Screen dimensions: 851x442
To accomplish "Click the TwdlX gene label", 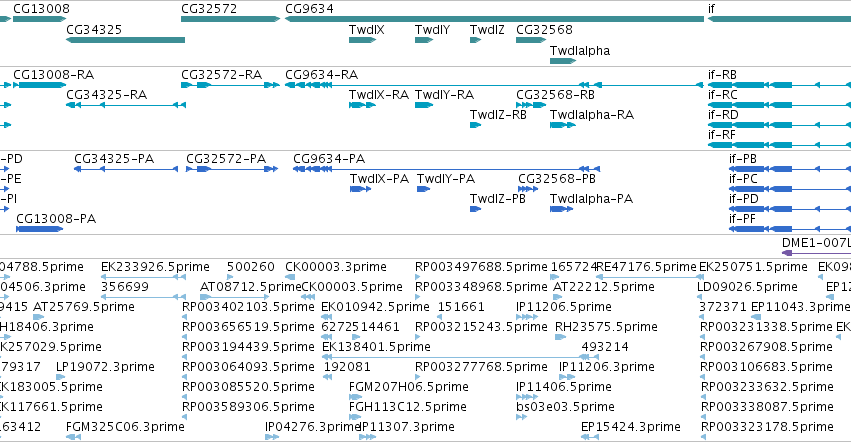I will tap(366, 30).
